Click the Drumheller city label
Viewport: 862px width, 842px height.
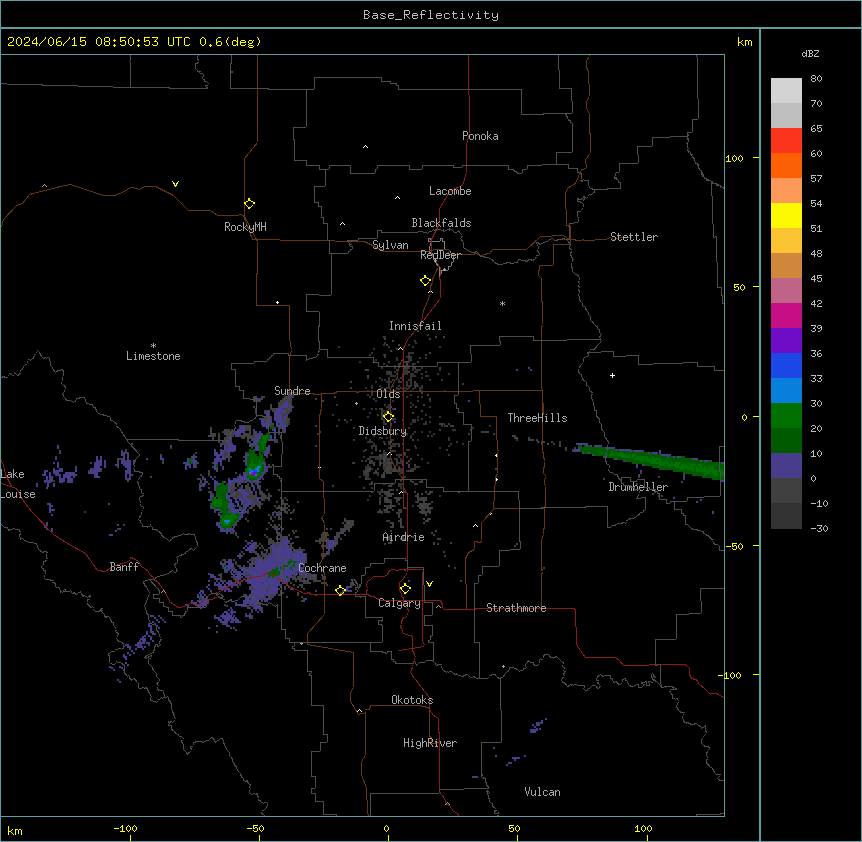(x=638, y=487)
